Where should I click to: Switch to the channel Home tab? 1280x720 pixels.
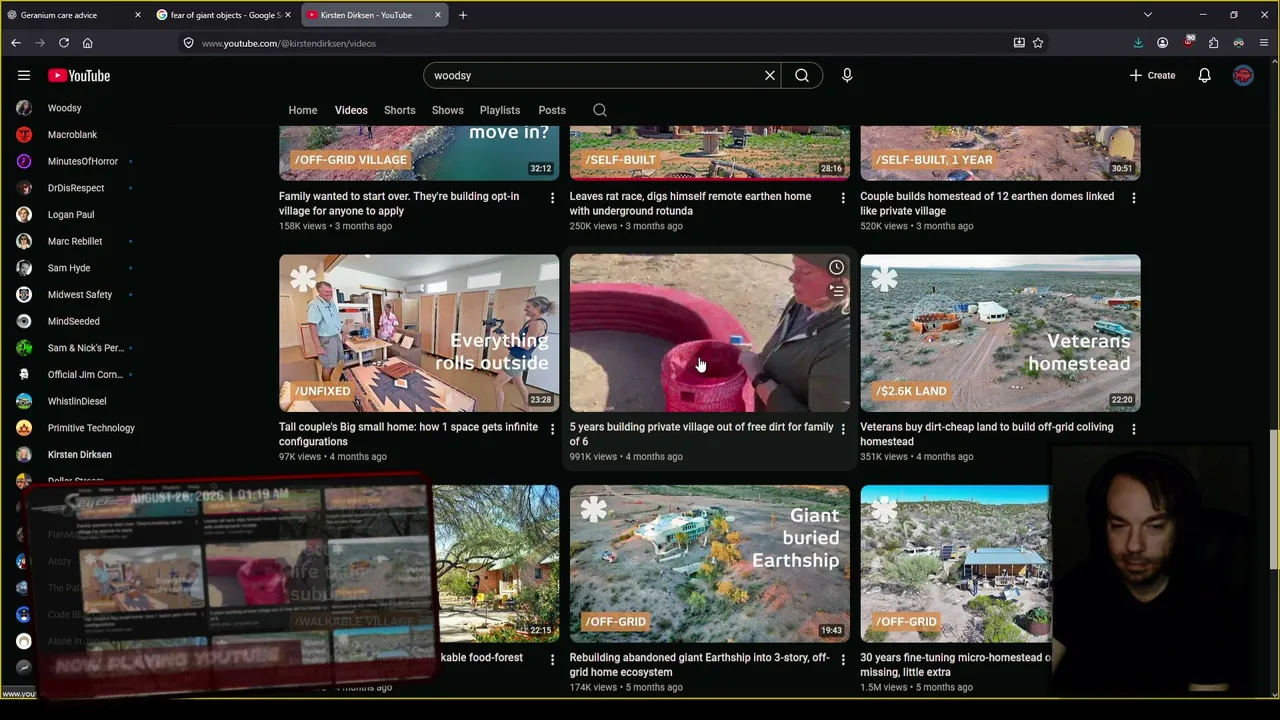tap(303, 110)
